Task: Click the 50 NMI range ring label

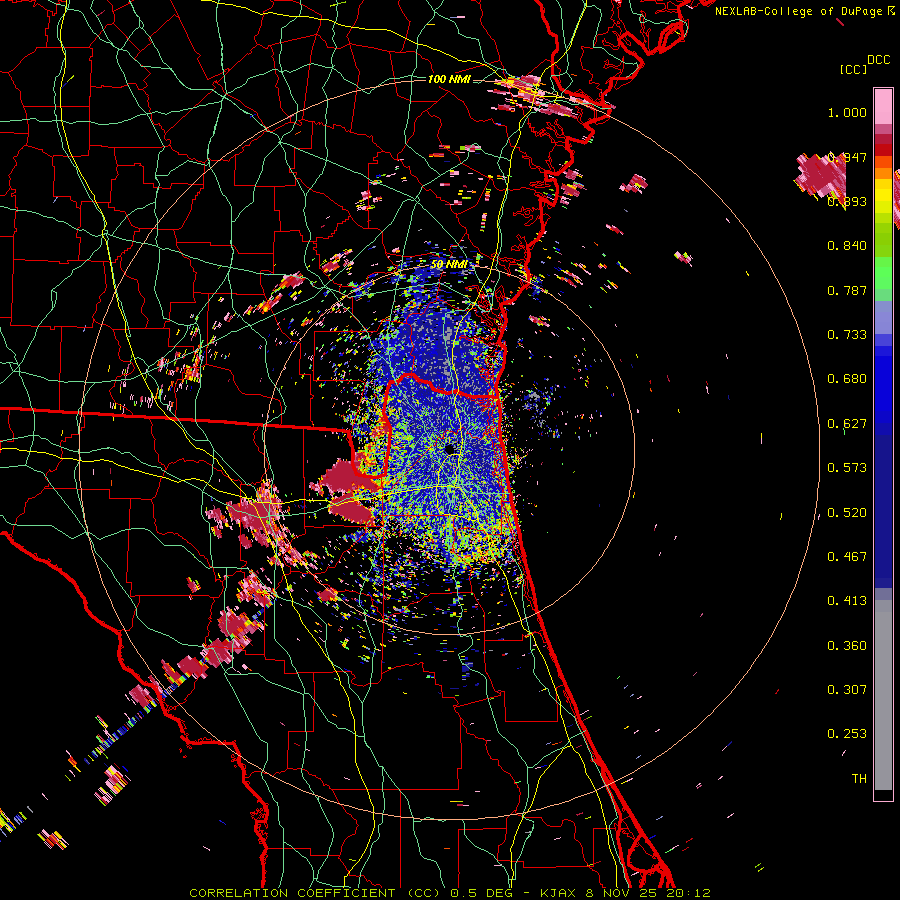Action: pyautogui.click(x=449, y=265)
